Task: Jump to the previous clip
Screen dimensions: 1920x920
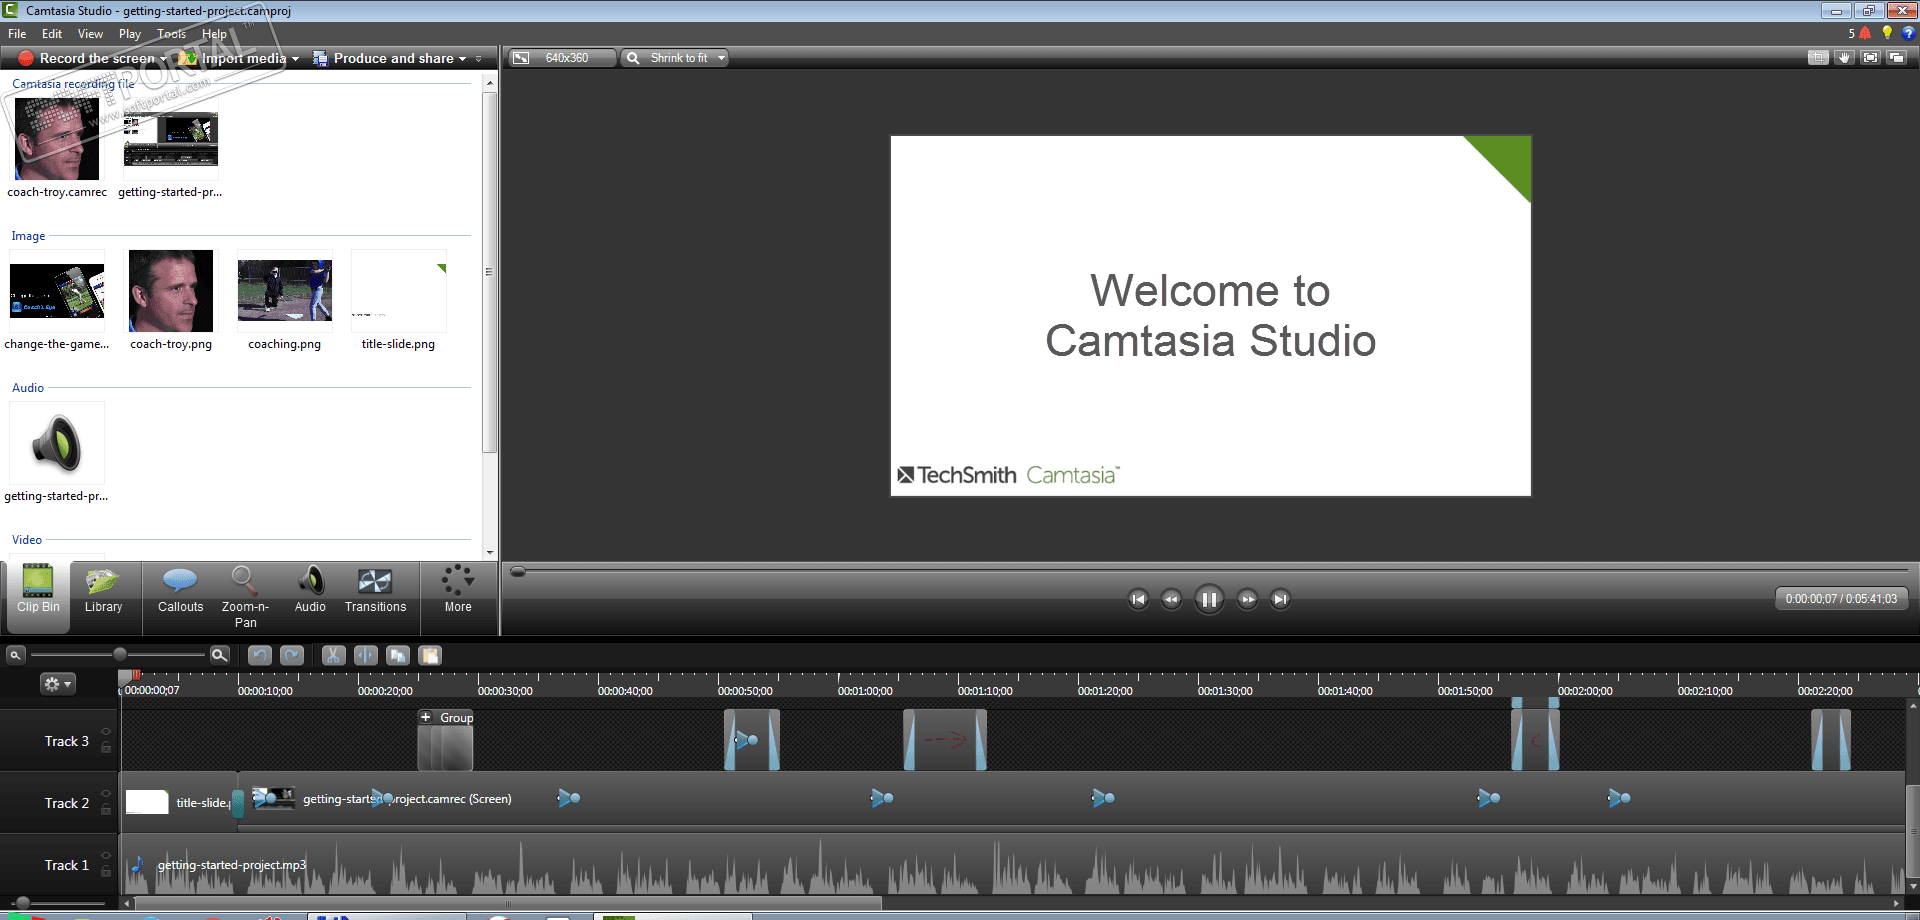Action: 1138,599
